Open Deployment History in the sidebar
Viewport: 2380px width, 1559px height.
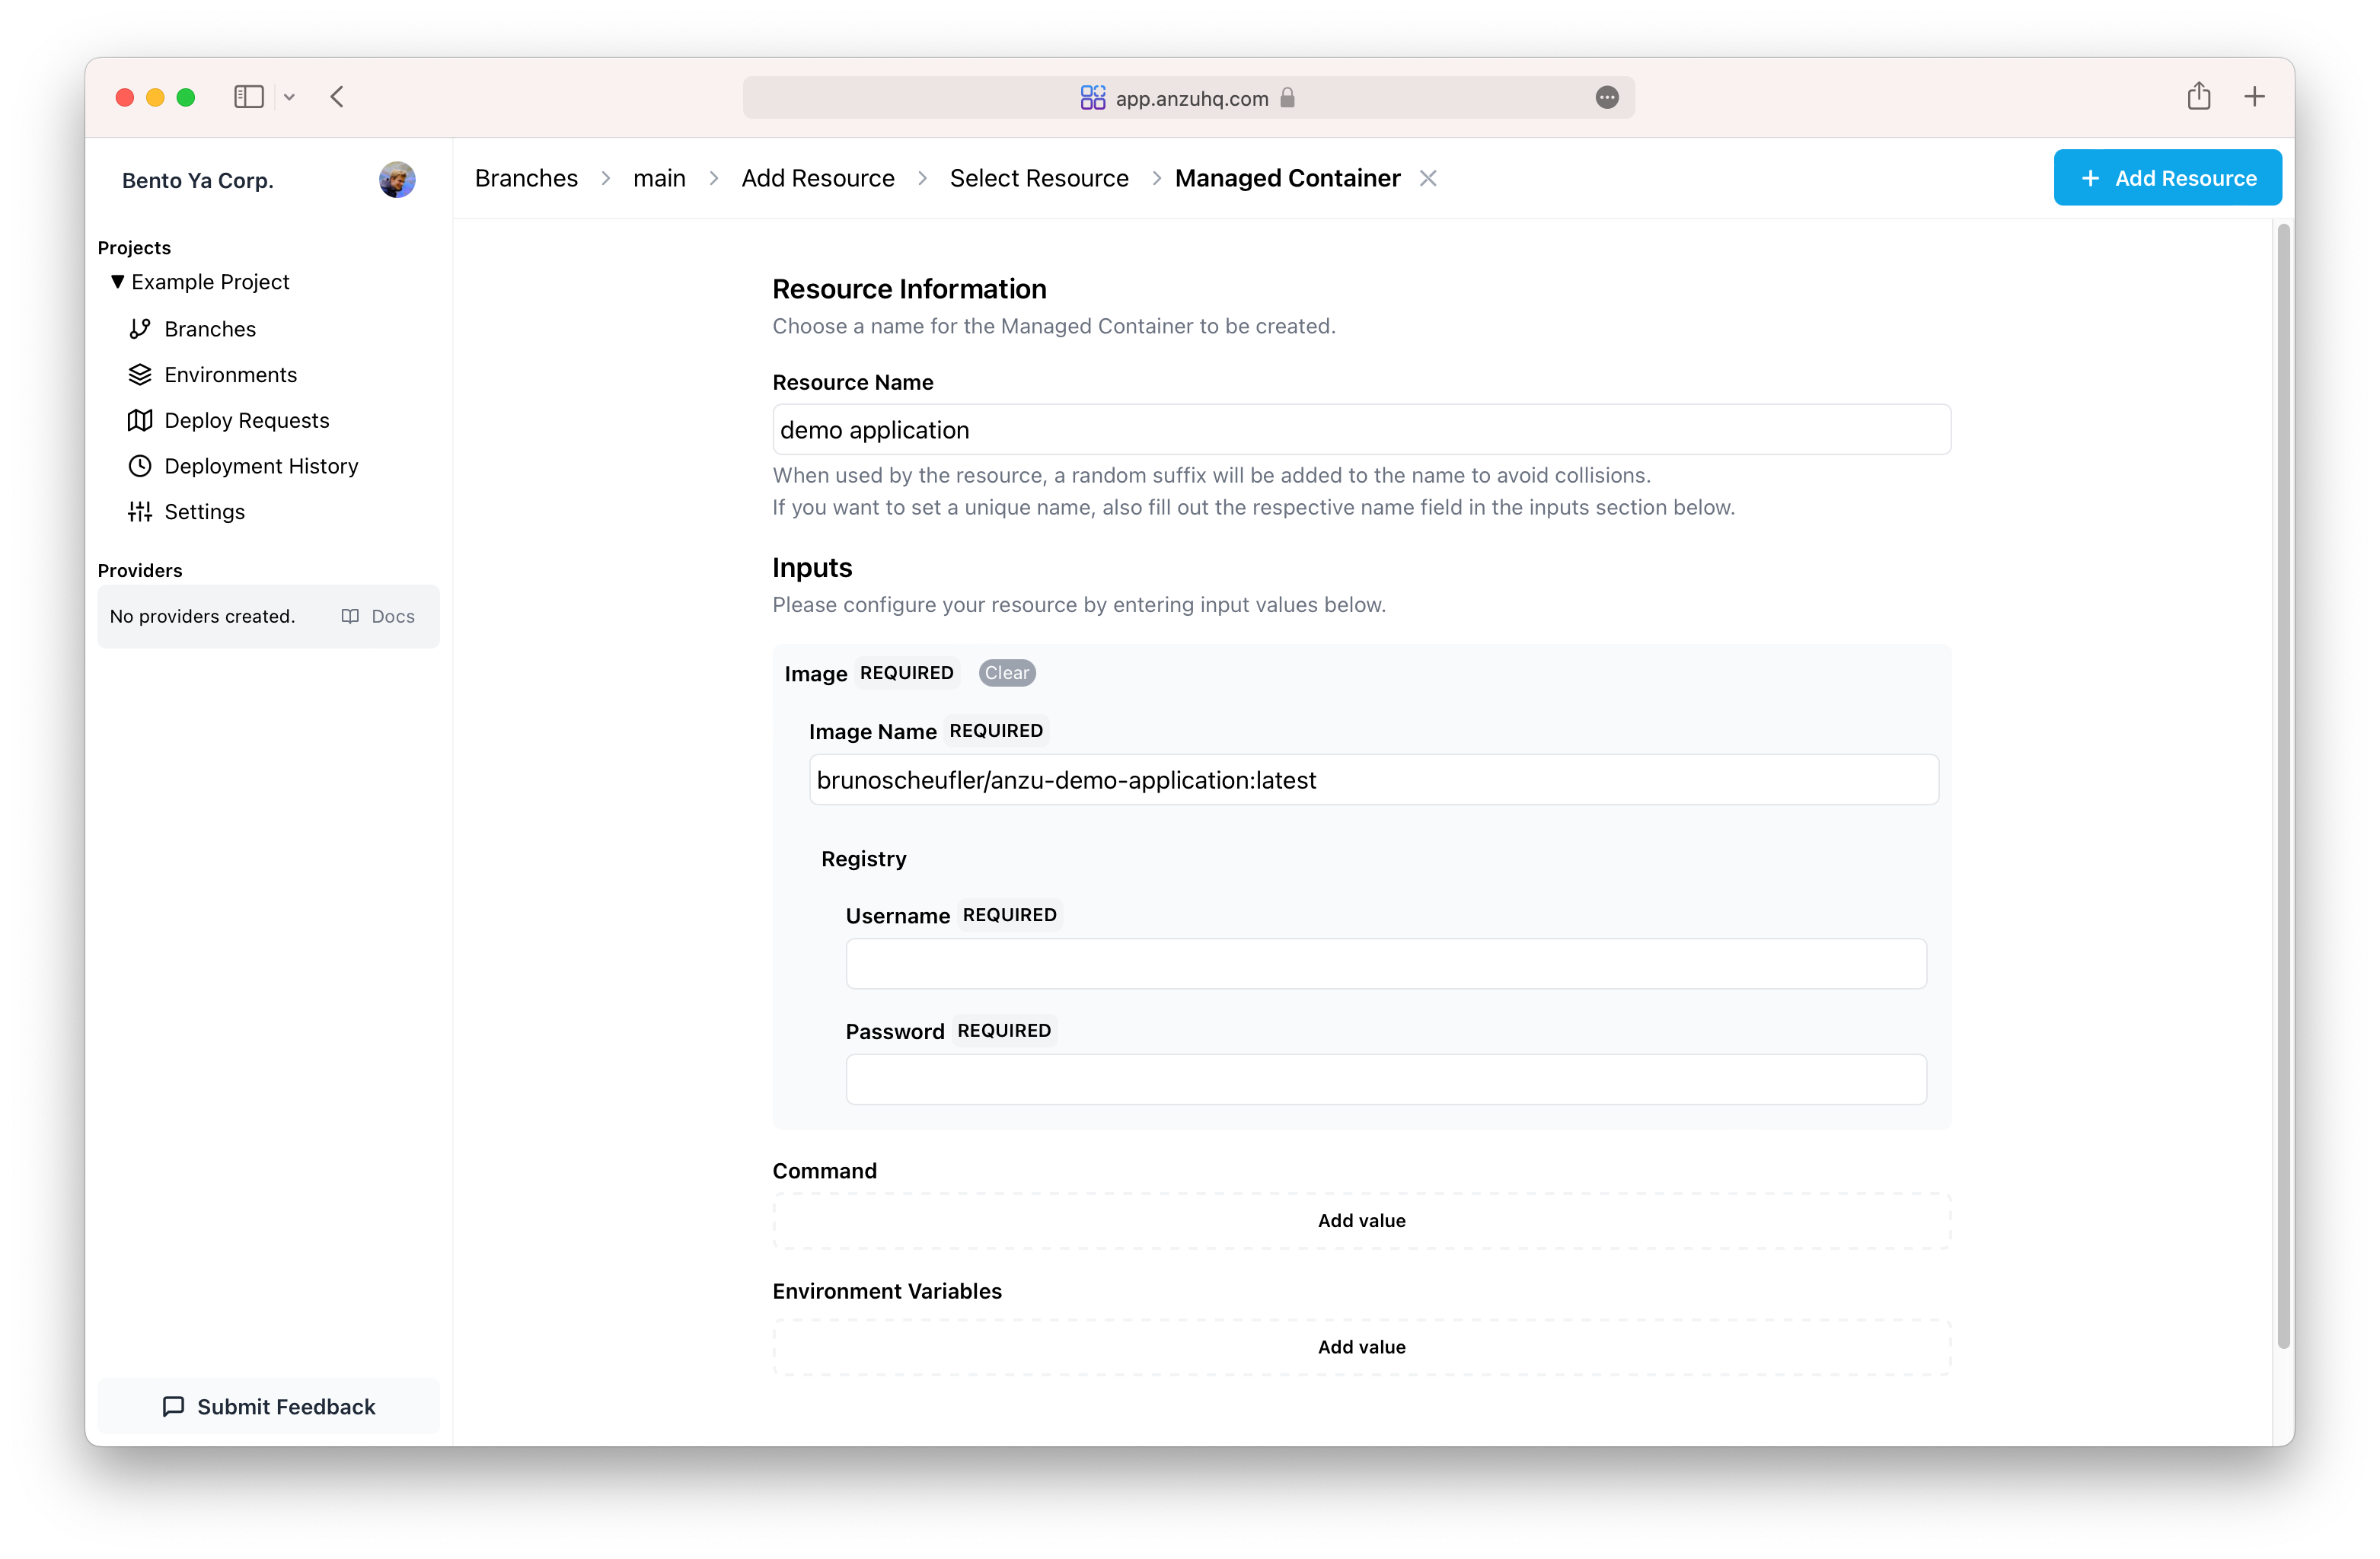click(x=261, y=466)
